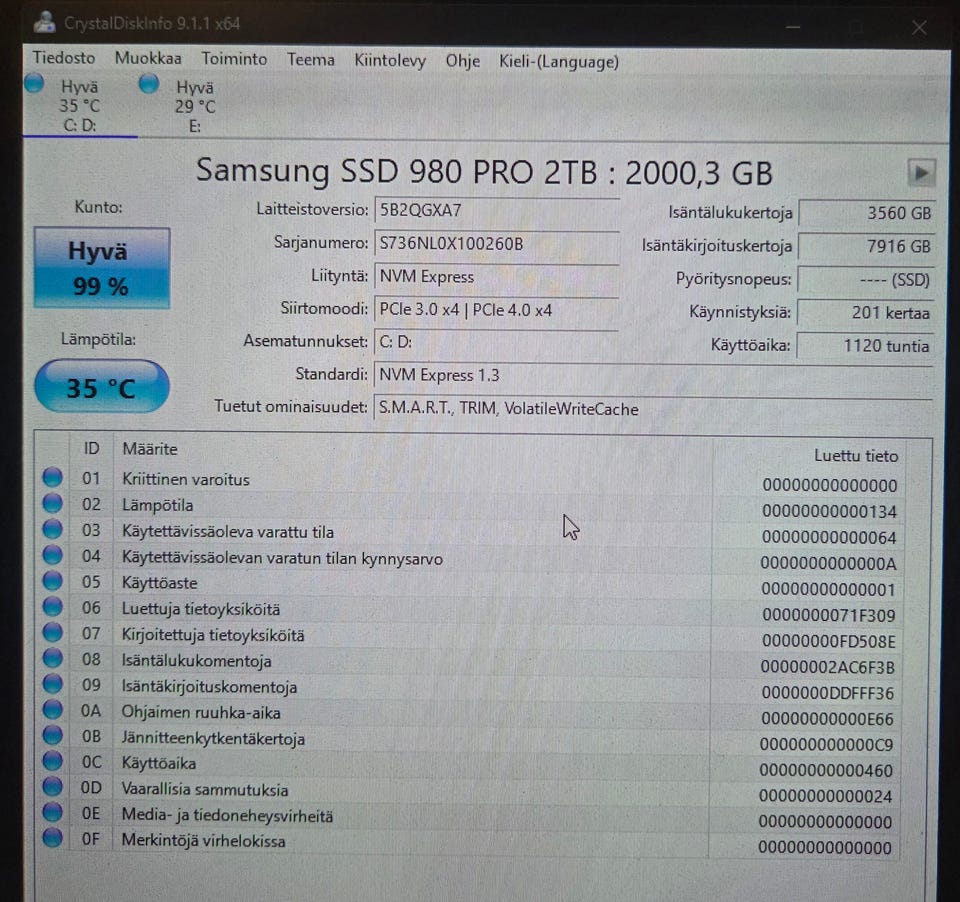Open the Toiminto menu
960x902 pixels.
click(x=234, y=59)
